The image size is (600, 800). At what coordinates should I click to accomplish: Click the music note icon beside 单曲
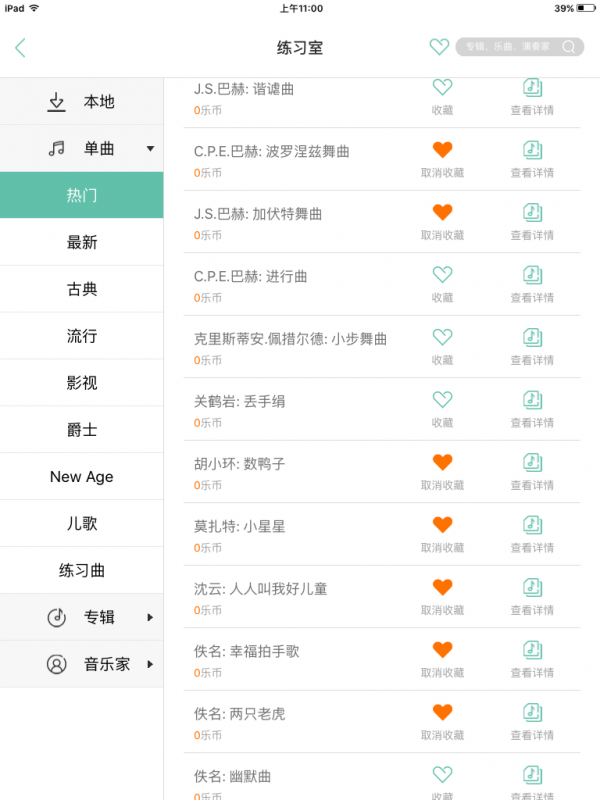[55, 148]
